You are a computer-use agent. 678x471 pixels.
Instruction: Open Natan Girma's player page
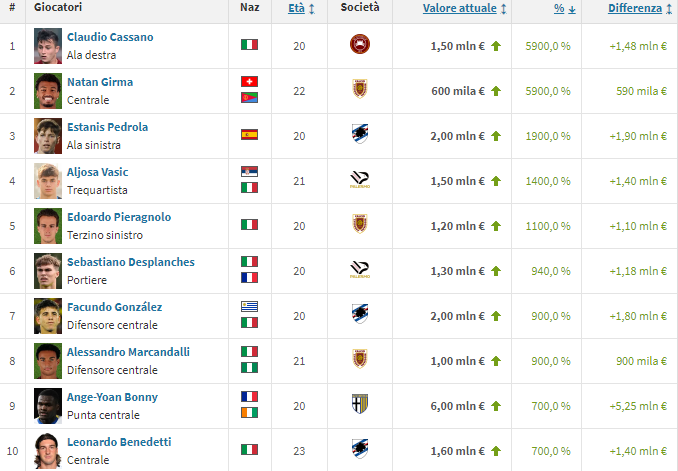[100, 82]
